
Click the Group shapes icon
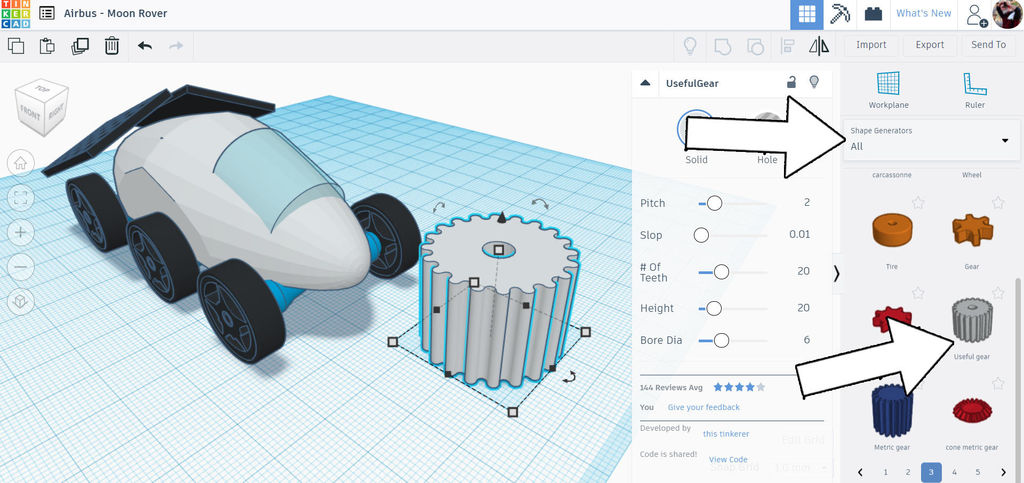point(722,46)
